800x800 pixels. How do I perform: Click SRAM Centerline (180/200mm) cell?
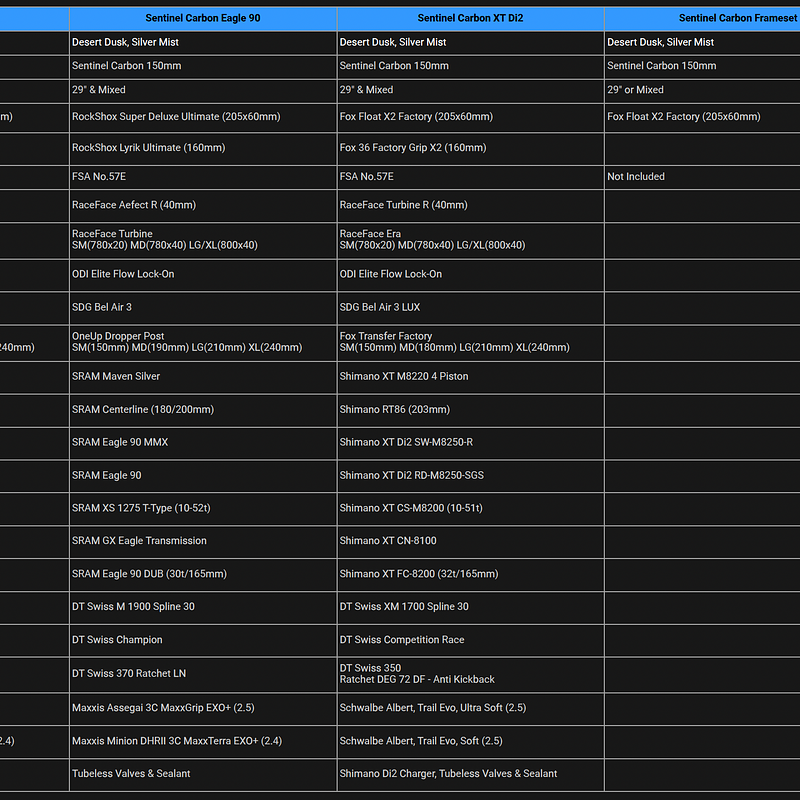[x=203, y=410]
